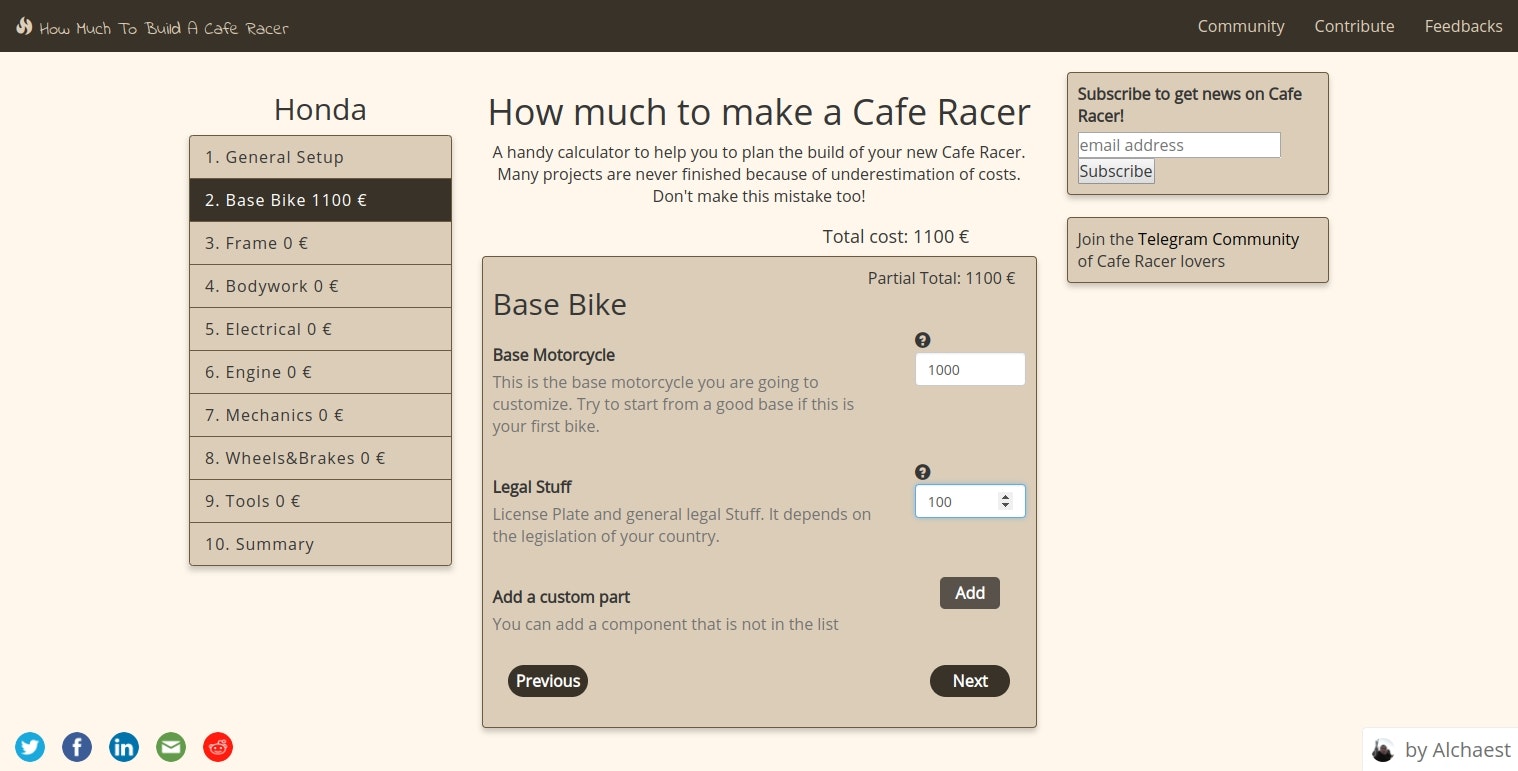Screen dimensions: 1518x771
Task: Share via email icon
Action: tap(171, 747)
